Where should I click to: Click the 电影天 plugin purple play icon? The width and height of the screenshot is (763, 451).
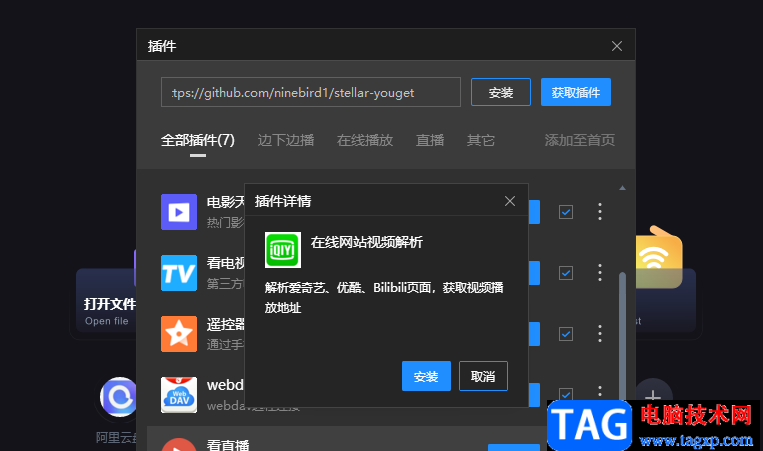[x=179, y=212]
